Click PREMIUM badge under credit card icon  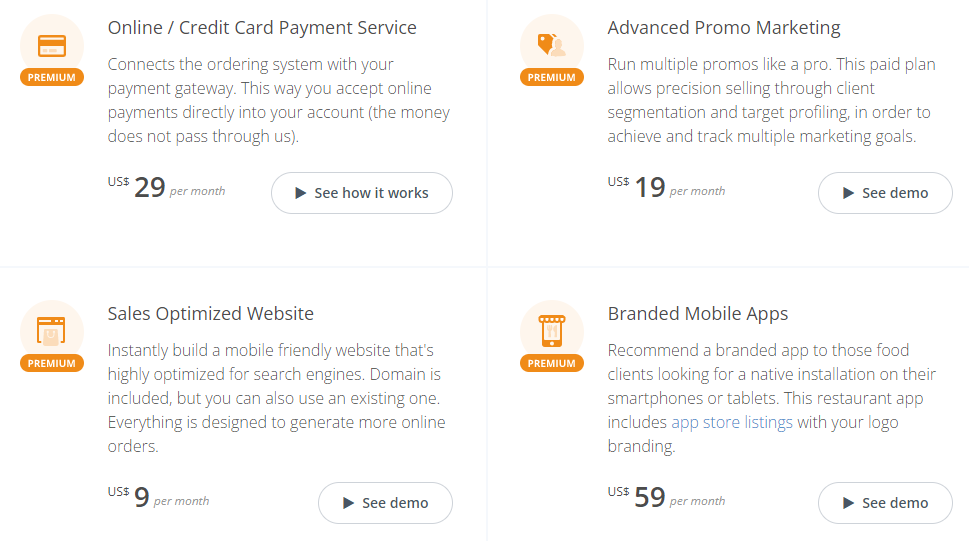point(52,77)
